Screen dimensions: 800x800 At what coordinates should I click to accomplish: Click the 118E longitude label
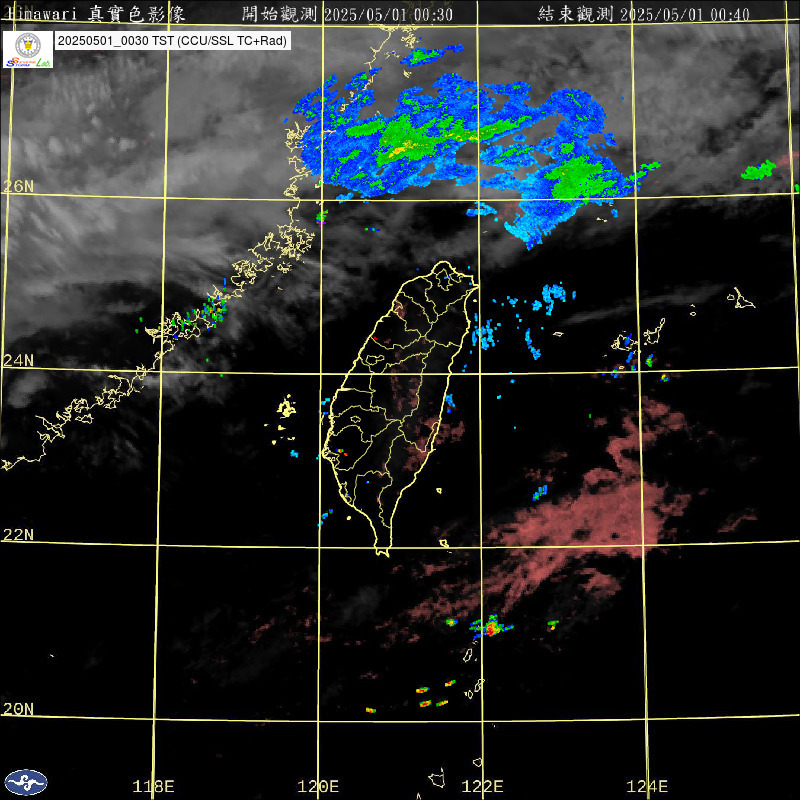pyautogui.click(x=153, y=786)
